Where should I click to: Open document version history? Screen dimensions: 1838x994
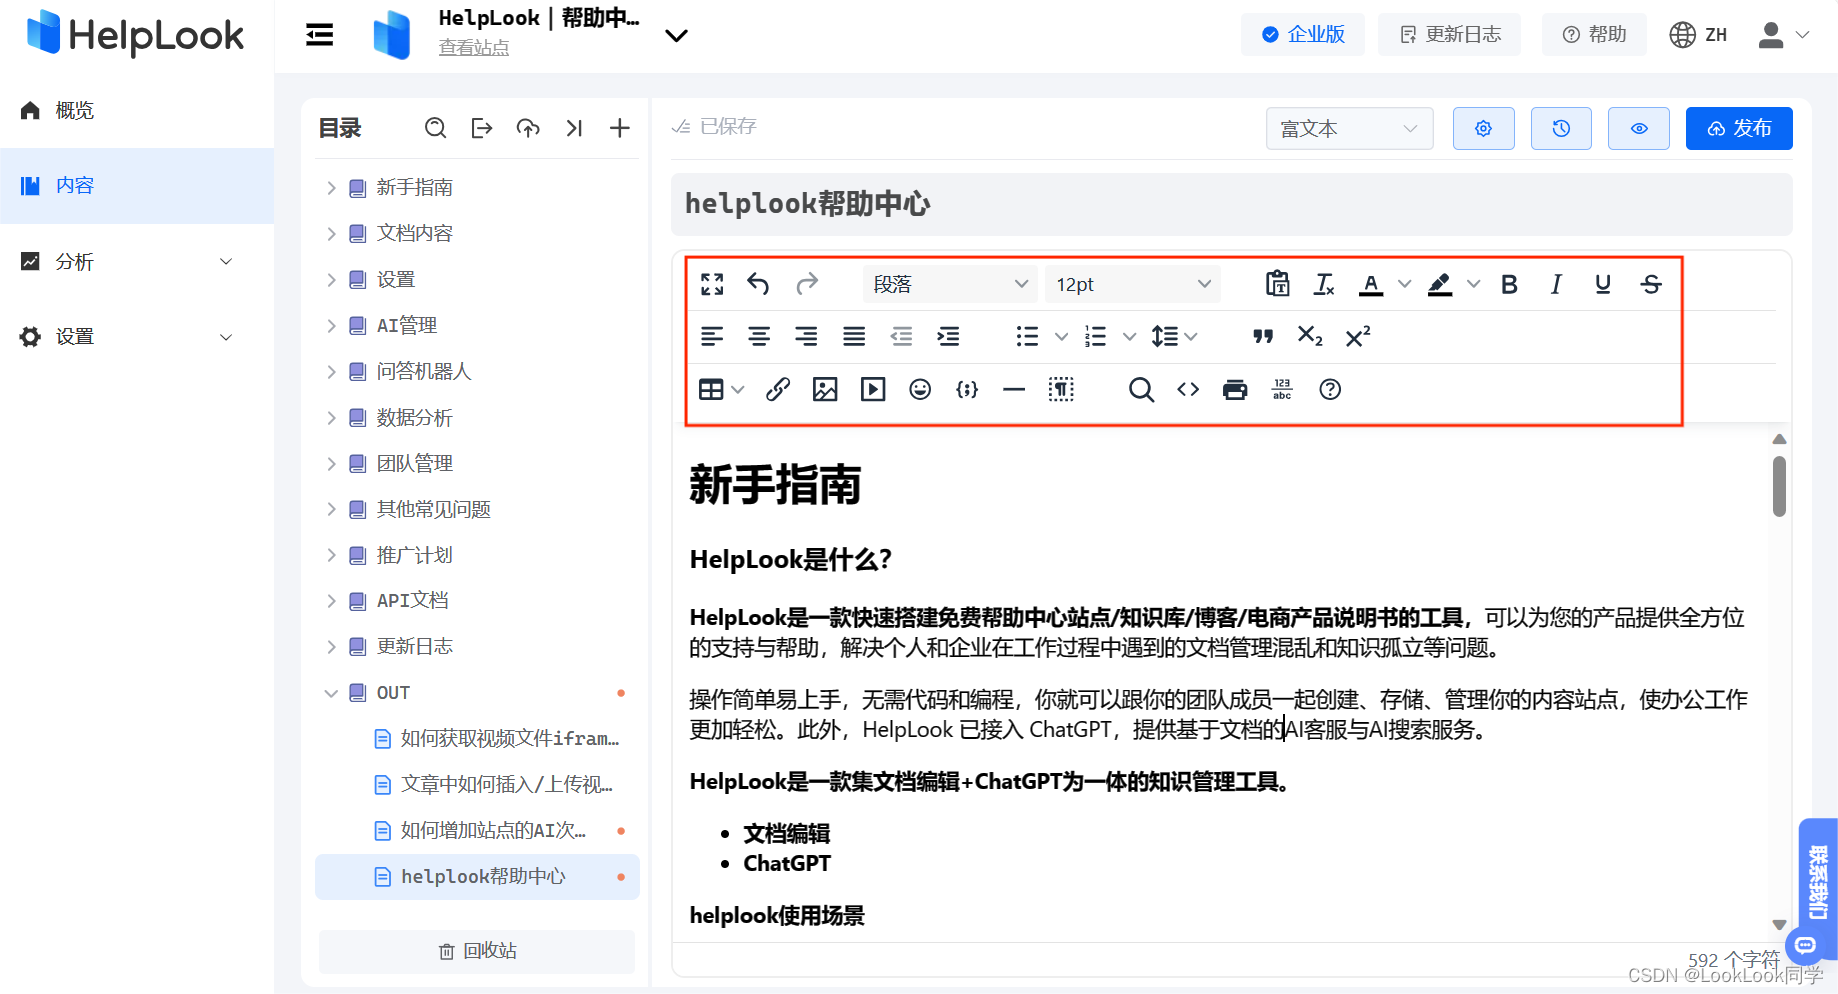[x=1560, y=128]
